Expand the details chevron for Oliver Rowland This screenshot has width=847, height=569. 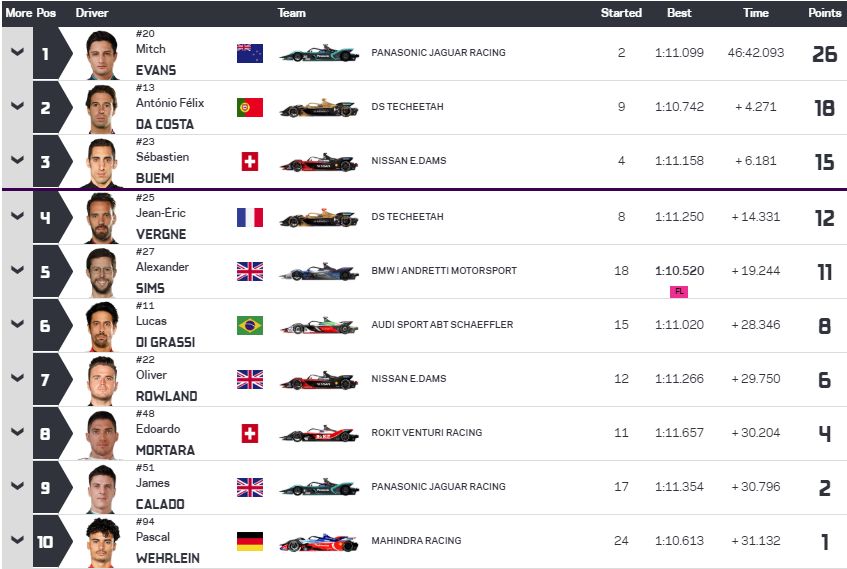[x=17, y=378]
